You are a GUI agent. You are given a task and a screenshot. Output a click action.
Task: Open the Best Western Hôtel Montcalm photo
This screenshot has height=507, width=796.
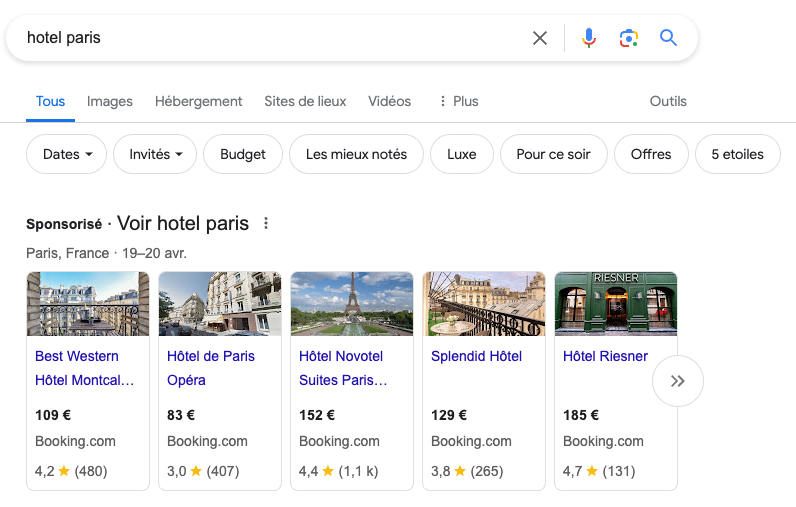88,303
